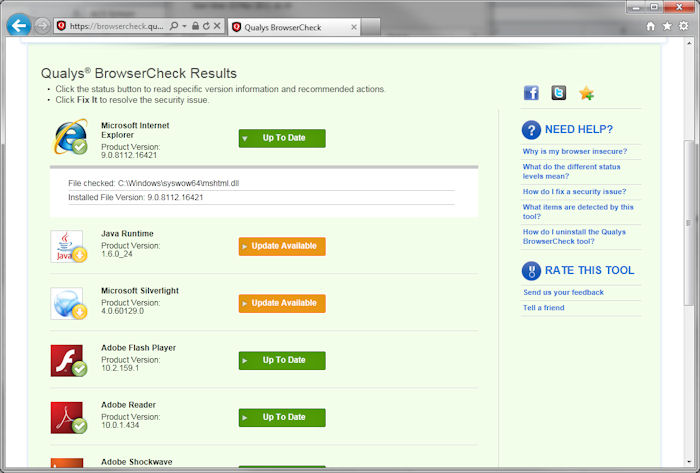
Task: Click the NEED HELP? heading
Action: (579, 129)
